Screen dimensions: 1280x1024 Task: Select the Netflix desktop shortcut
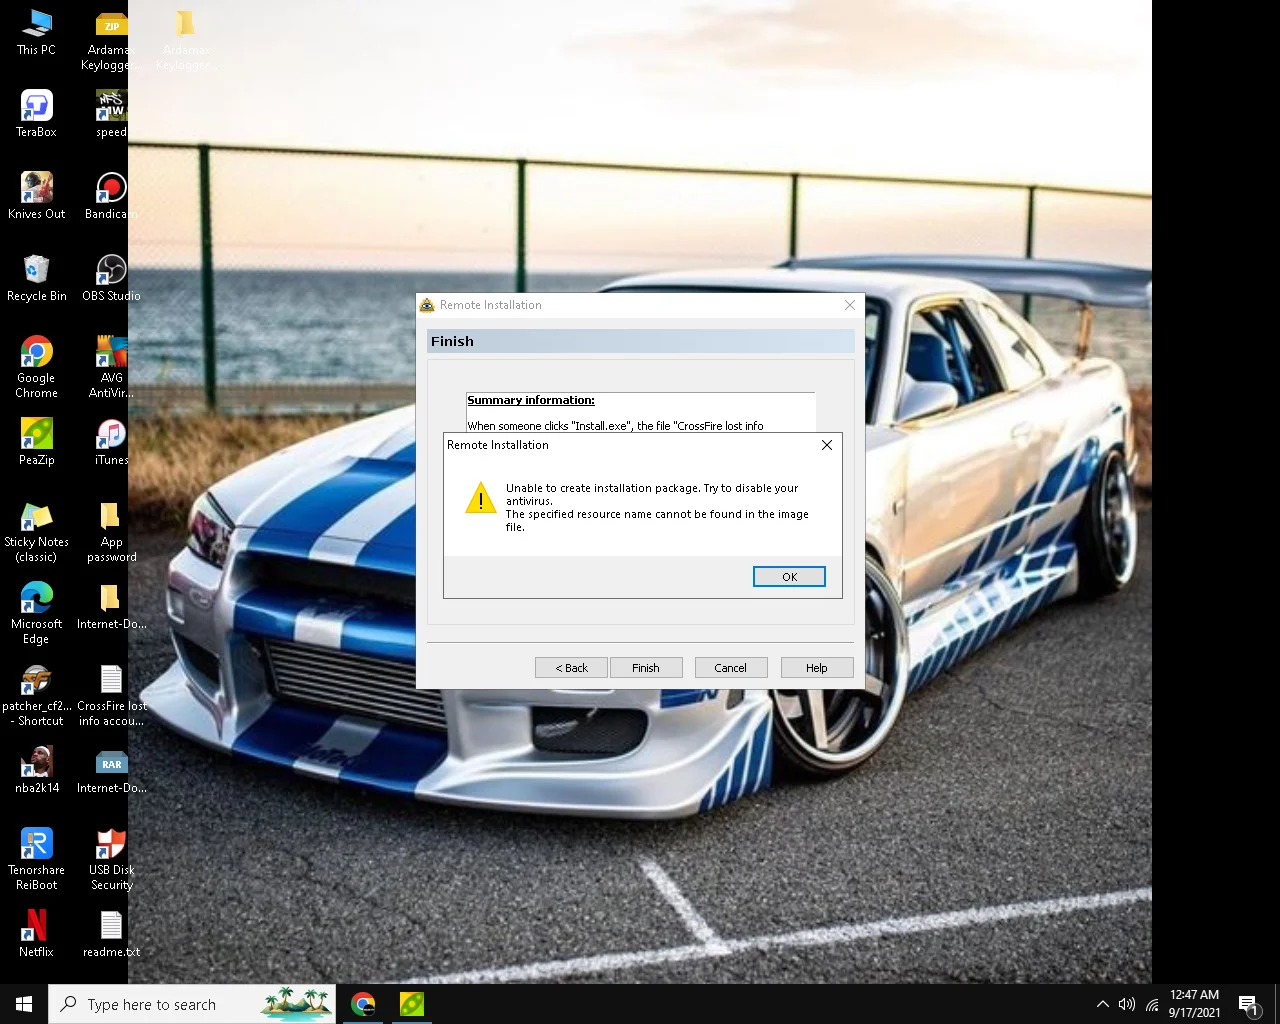pyautogui.click(x=36, y=934)
